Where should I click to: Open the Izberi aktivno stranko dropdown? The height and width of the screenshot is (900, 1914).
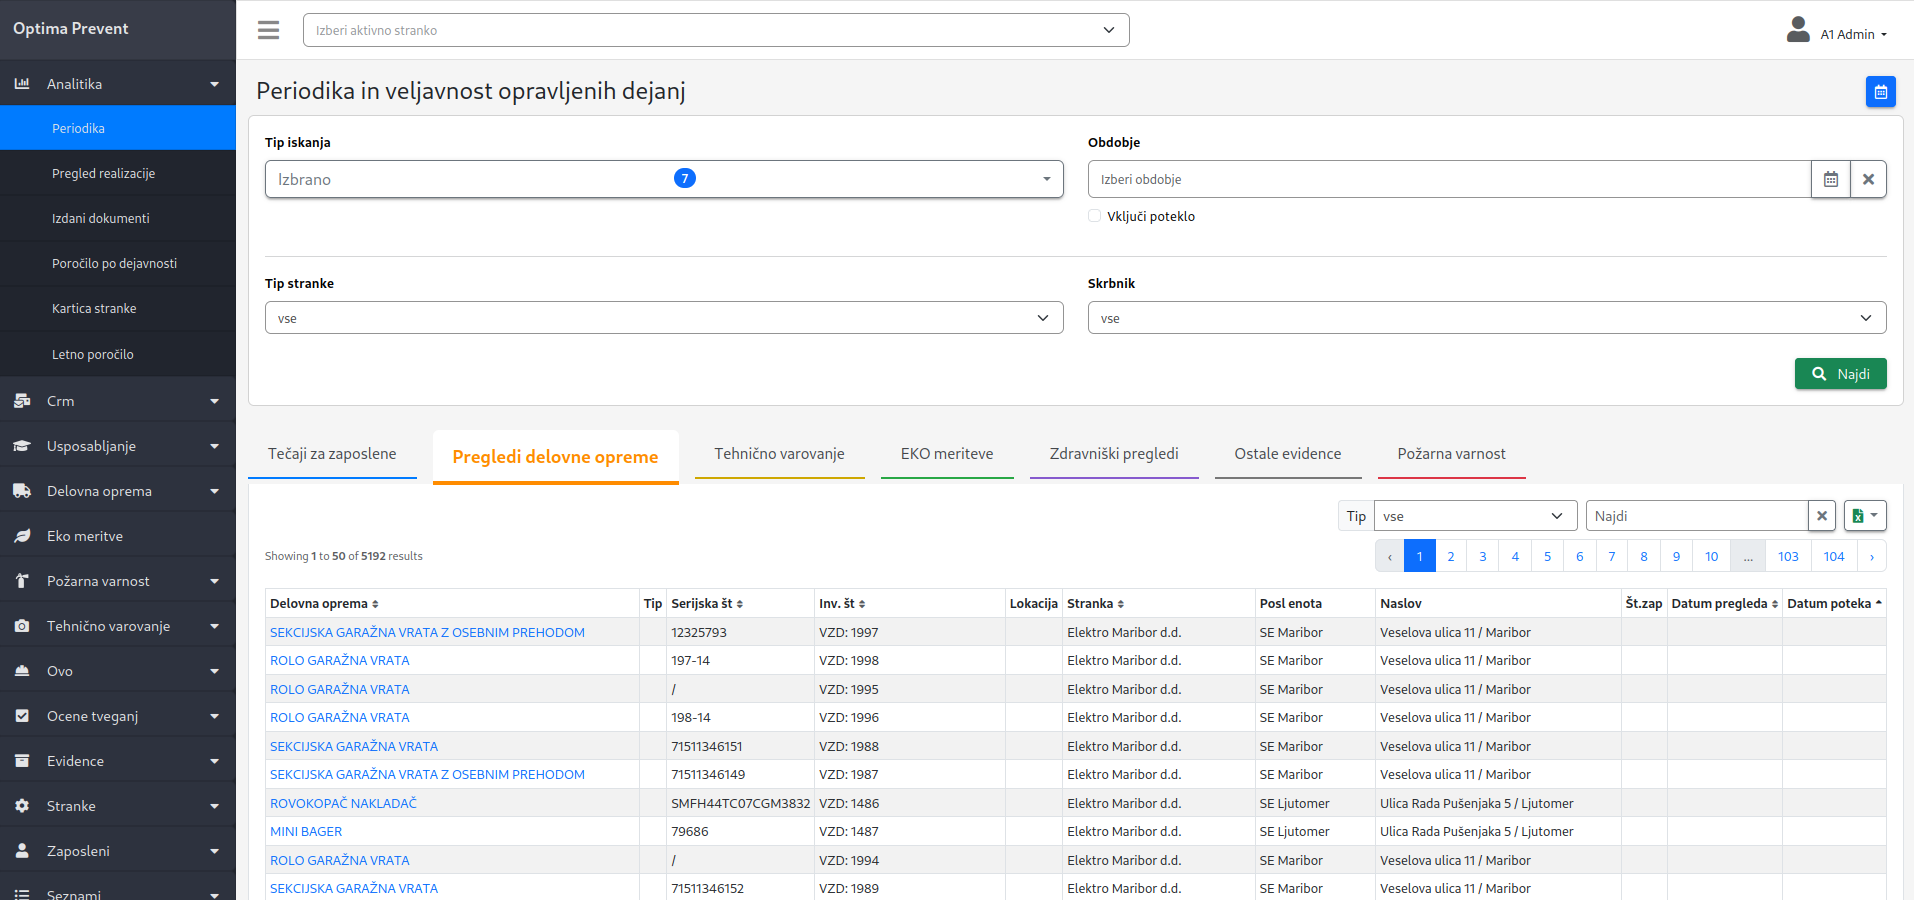[x=715, y=30]
